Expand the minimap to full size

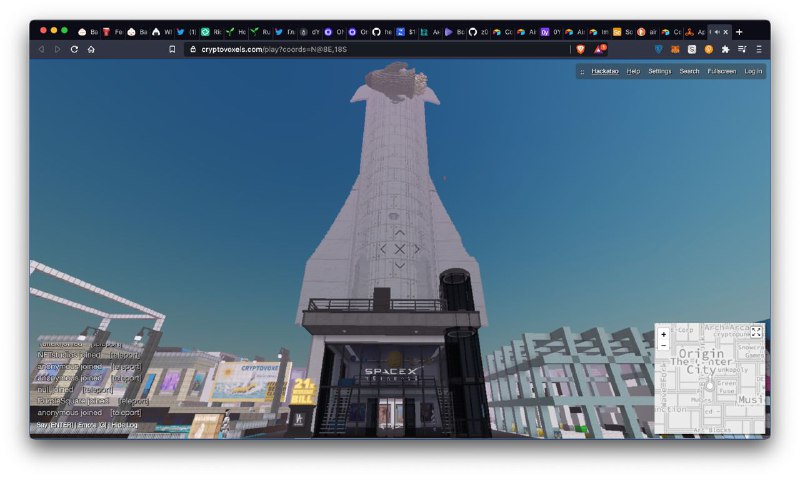(x=756, y=332)
